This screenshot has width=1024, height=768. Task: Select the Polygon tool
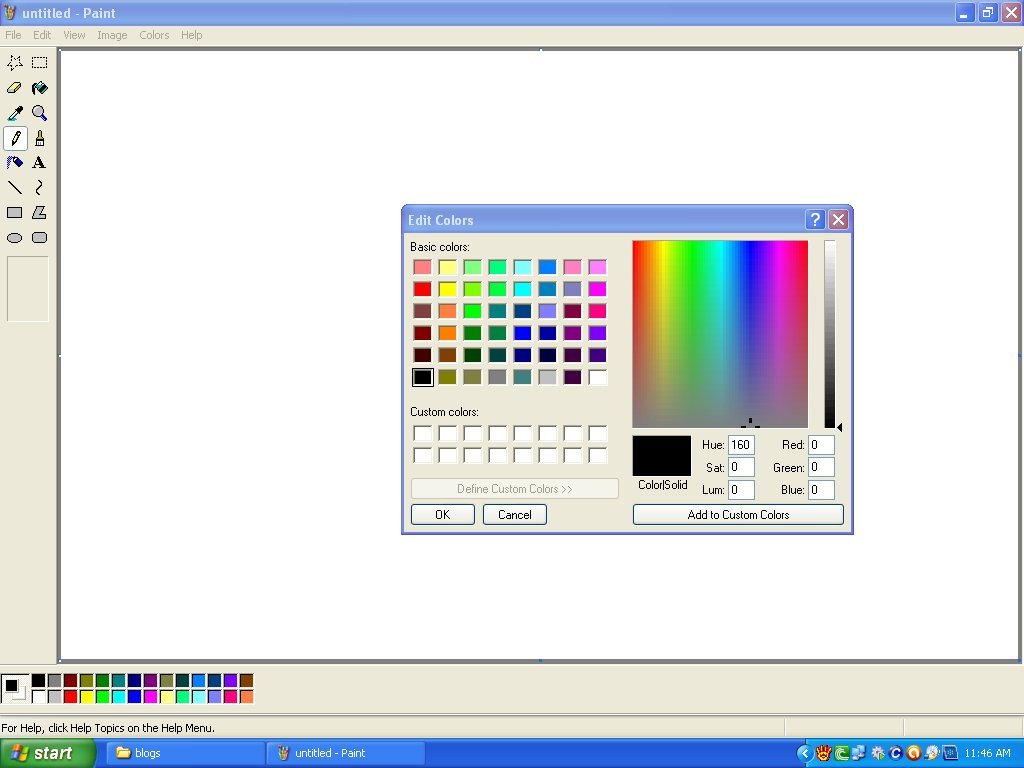click(39, 213)
